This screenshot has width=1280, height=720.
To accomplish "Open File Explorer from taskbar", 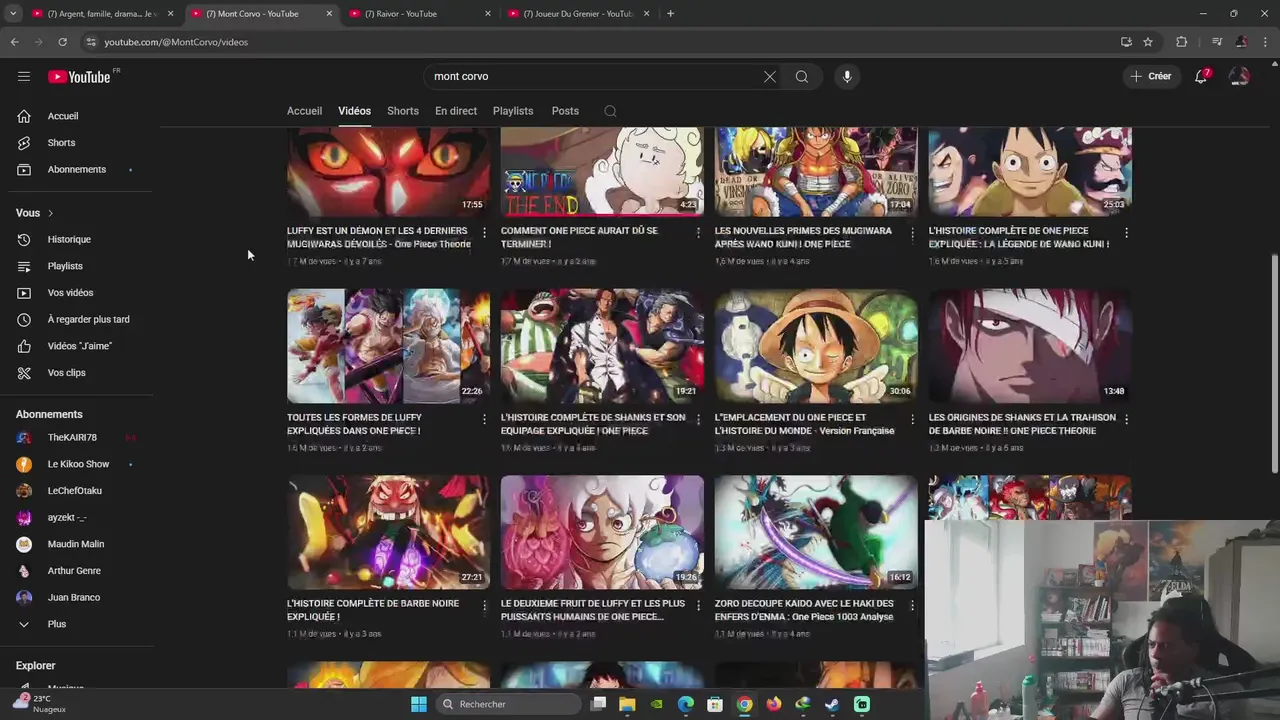I will tap(627, 704).
